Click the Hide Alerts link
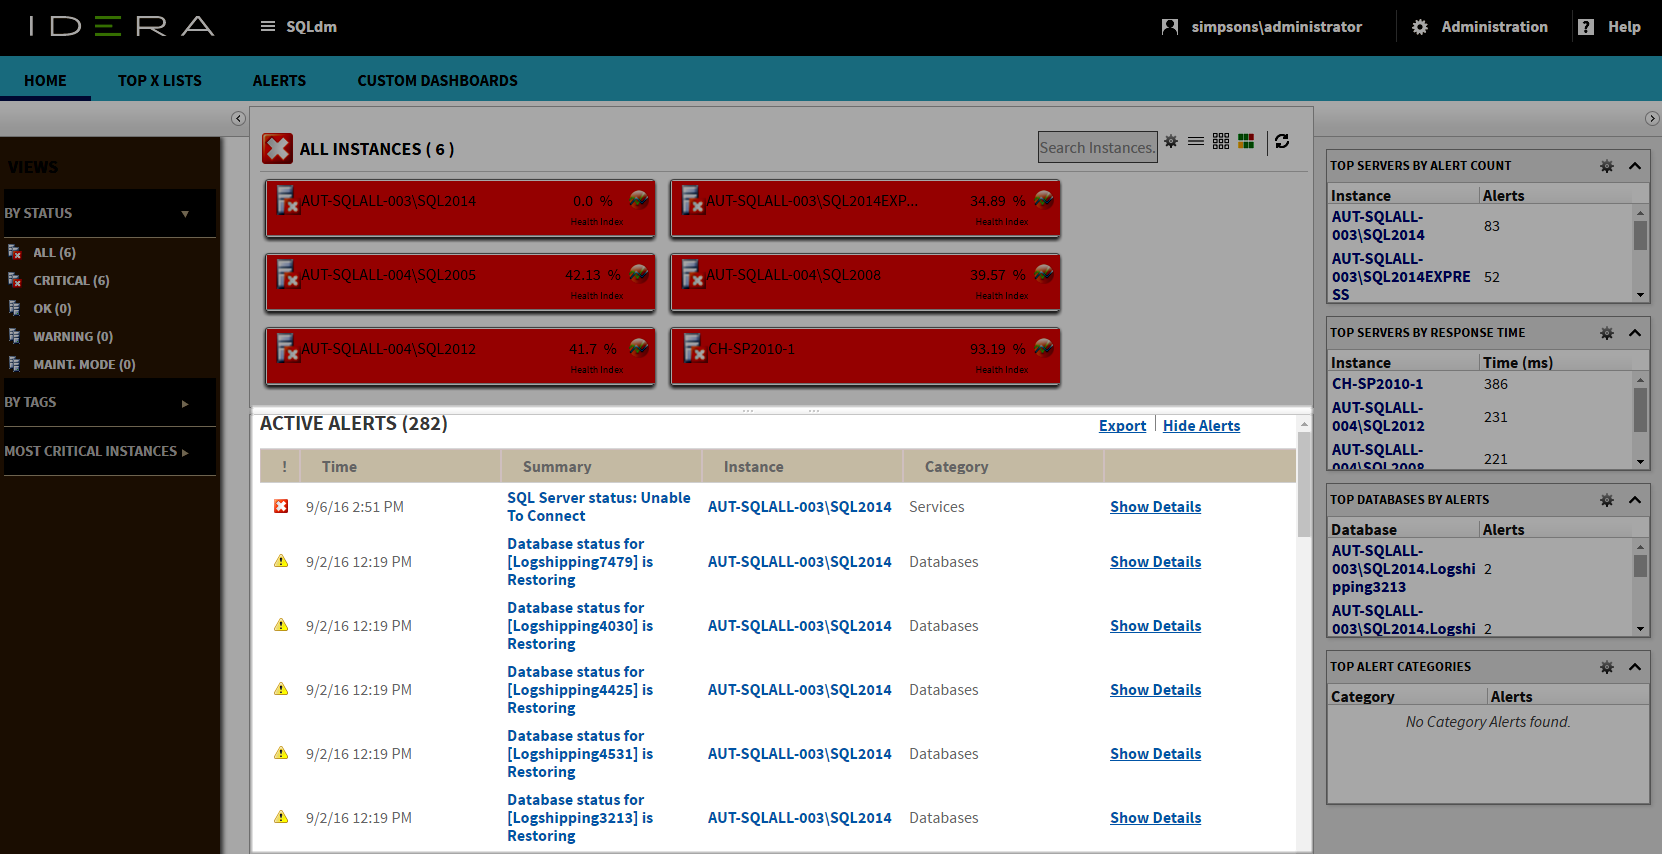1662x854 pixels. [1201, 426]
